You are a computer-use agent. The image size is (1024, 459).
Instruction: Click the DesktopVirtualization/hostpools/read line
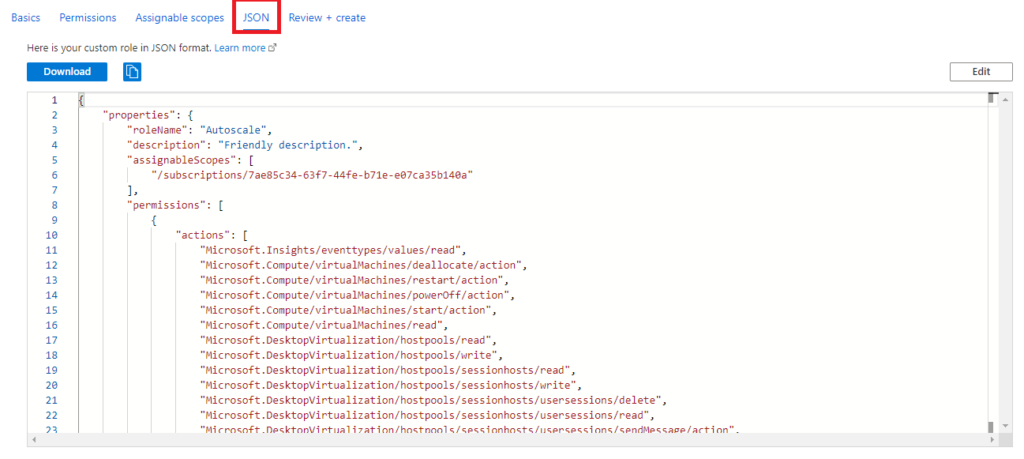click(x=349, y=340)
